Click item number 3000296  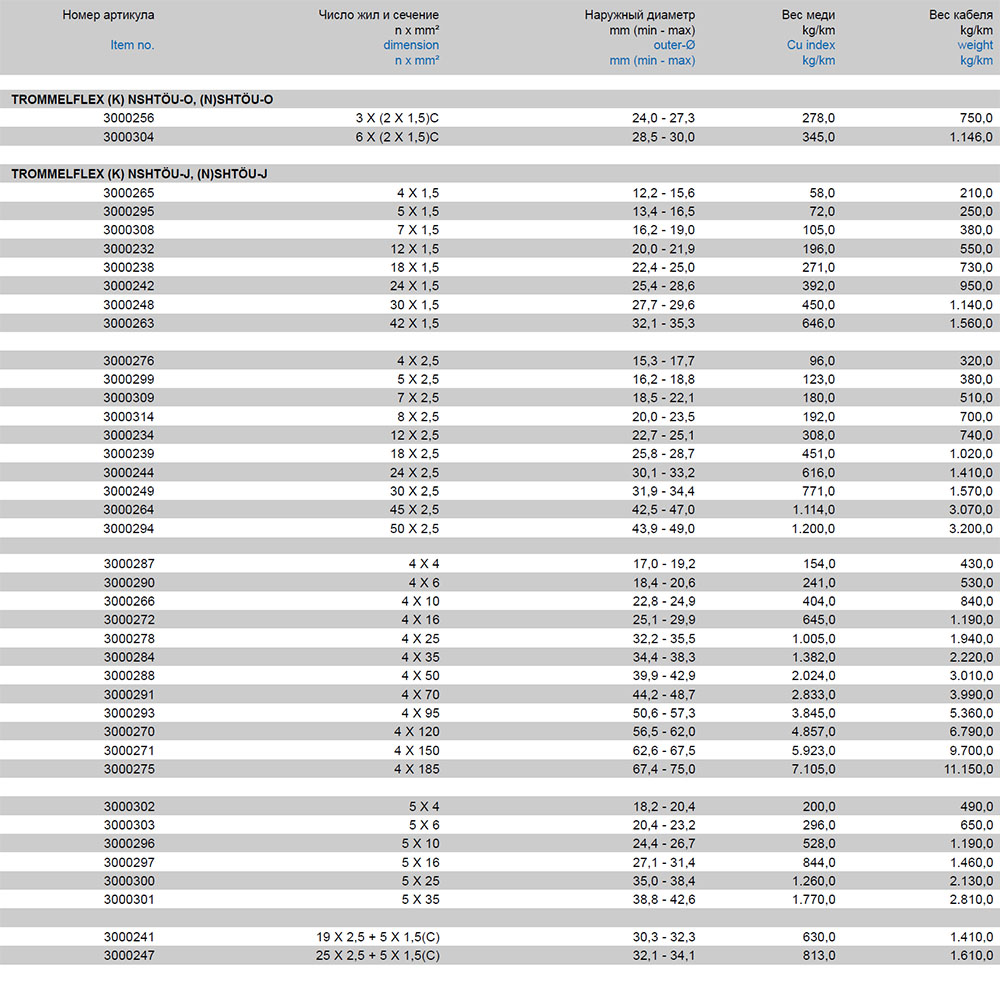129,843
